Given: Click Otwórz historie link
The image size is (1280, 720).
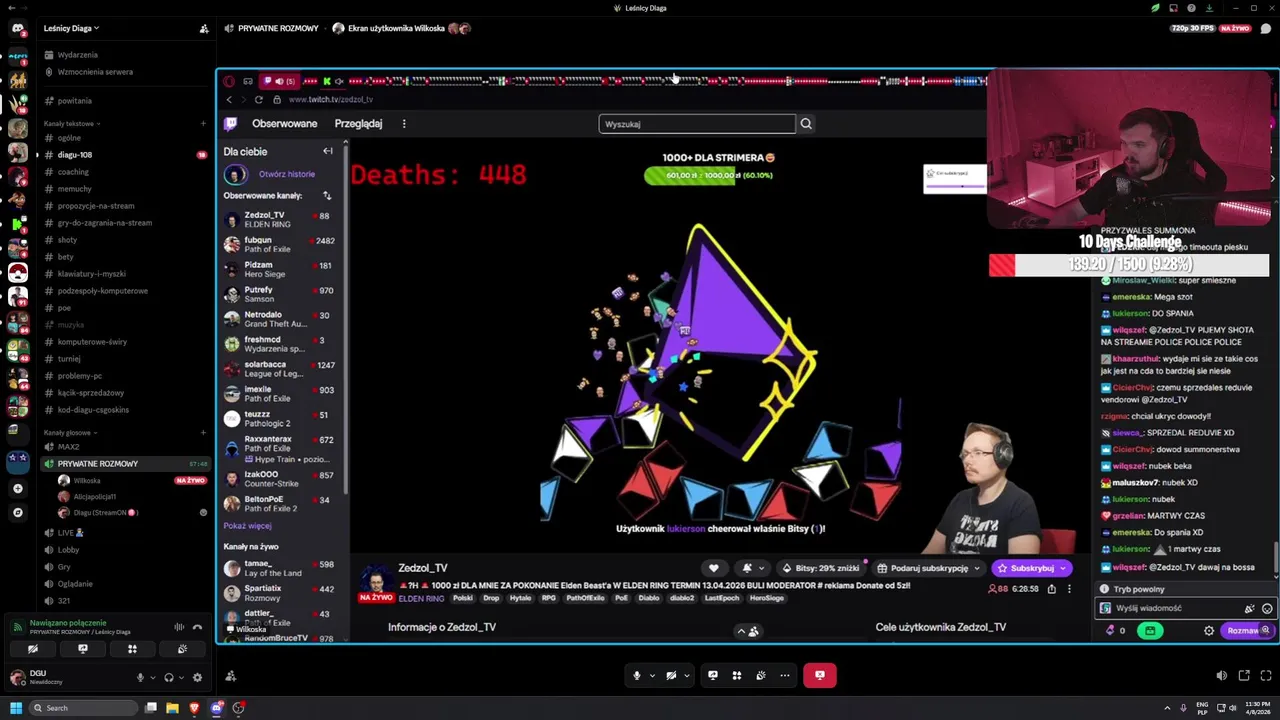Looking at the screenshot, I should (287, 174).
